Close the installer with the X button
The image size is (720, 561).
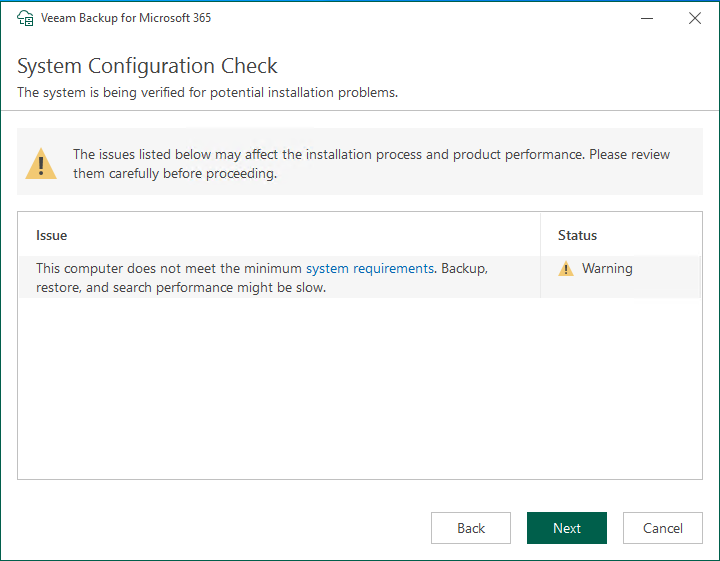tap(695, 18)
